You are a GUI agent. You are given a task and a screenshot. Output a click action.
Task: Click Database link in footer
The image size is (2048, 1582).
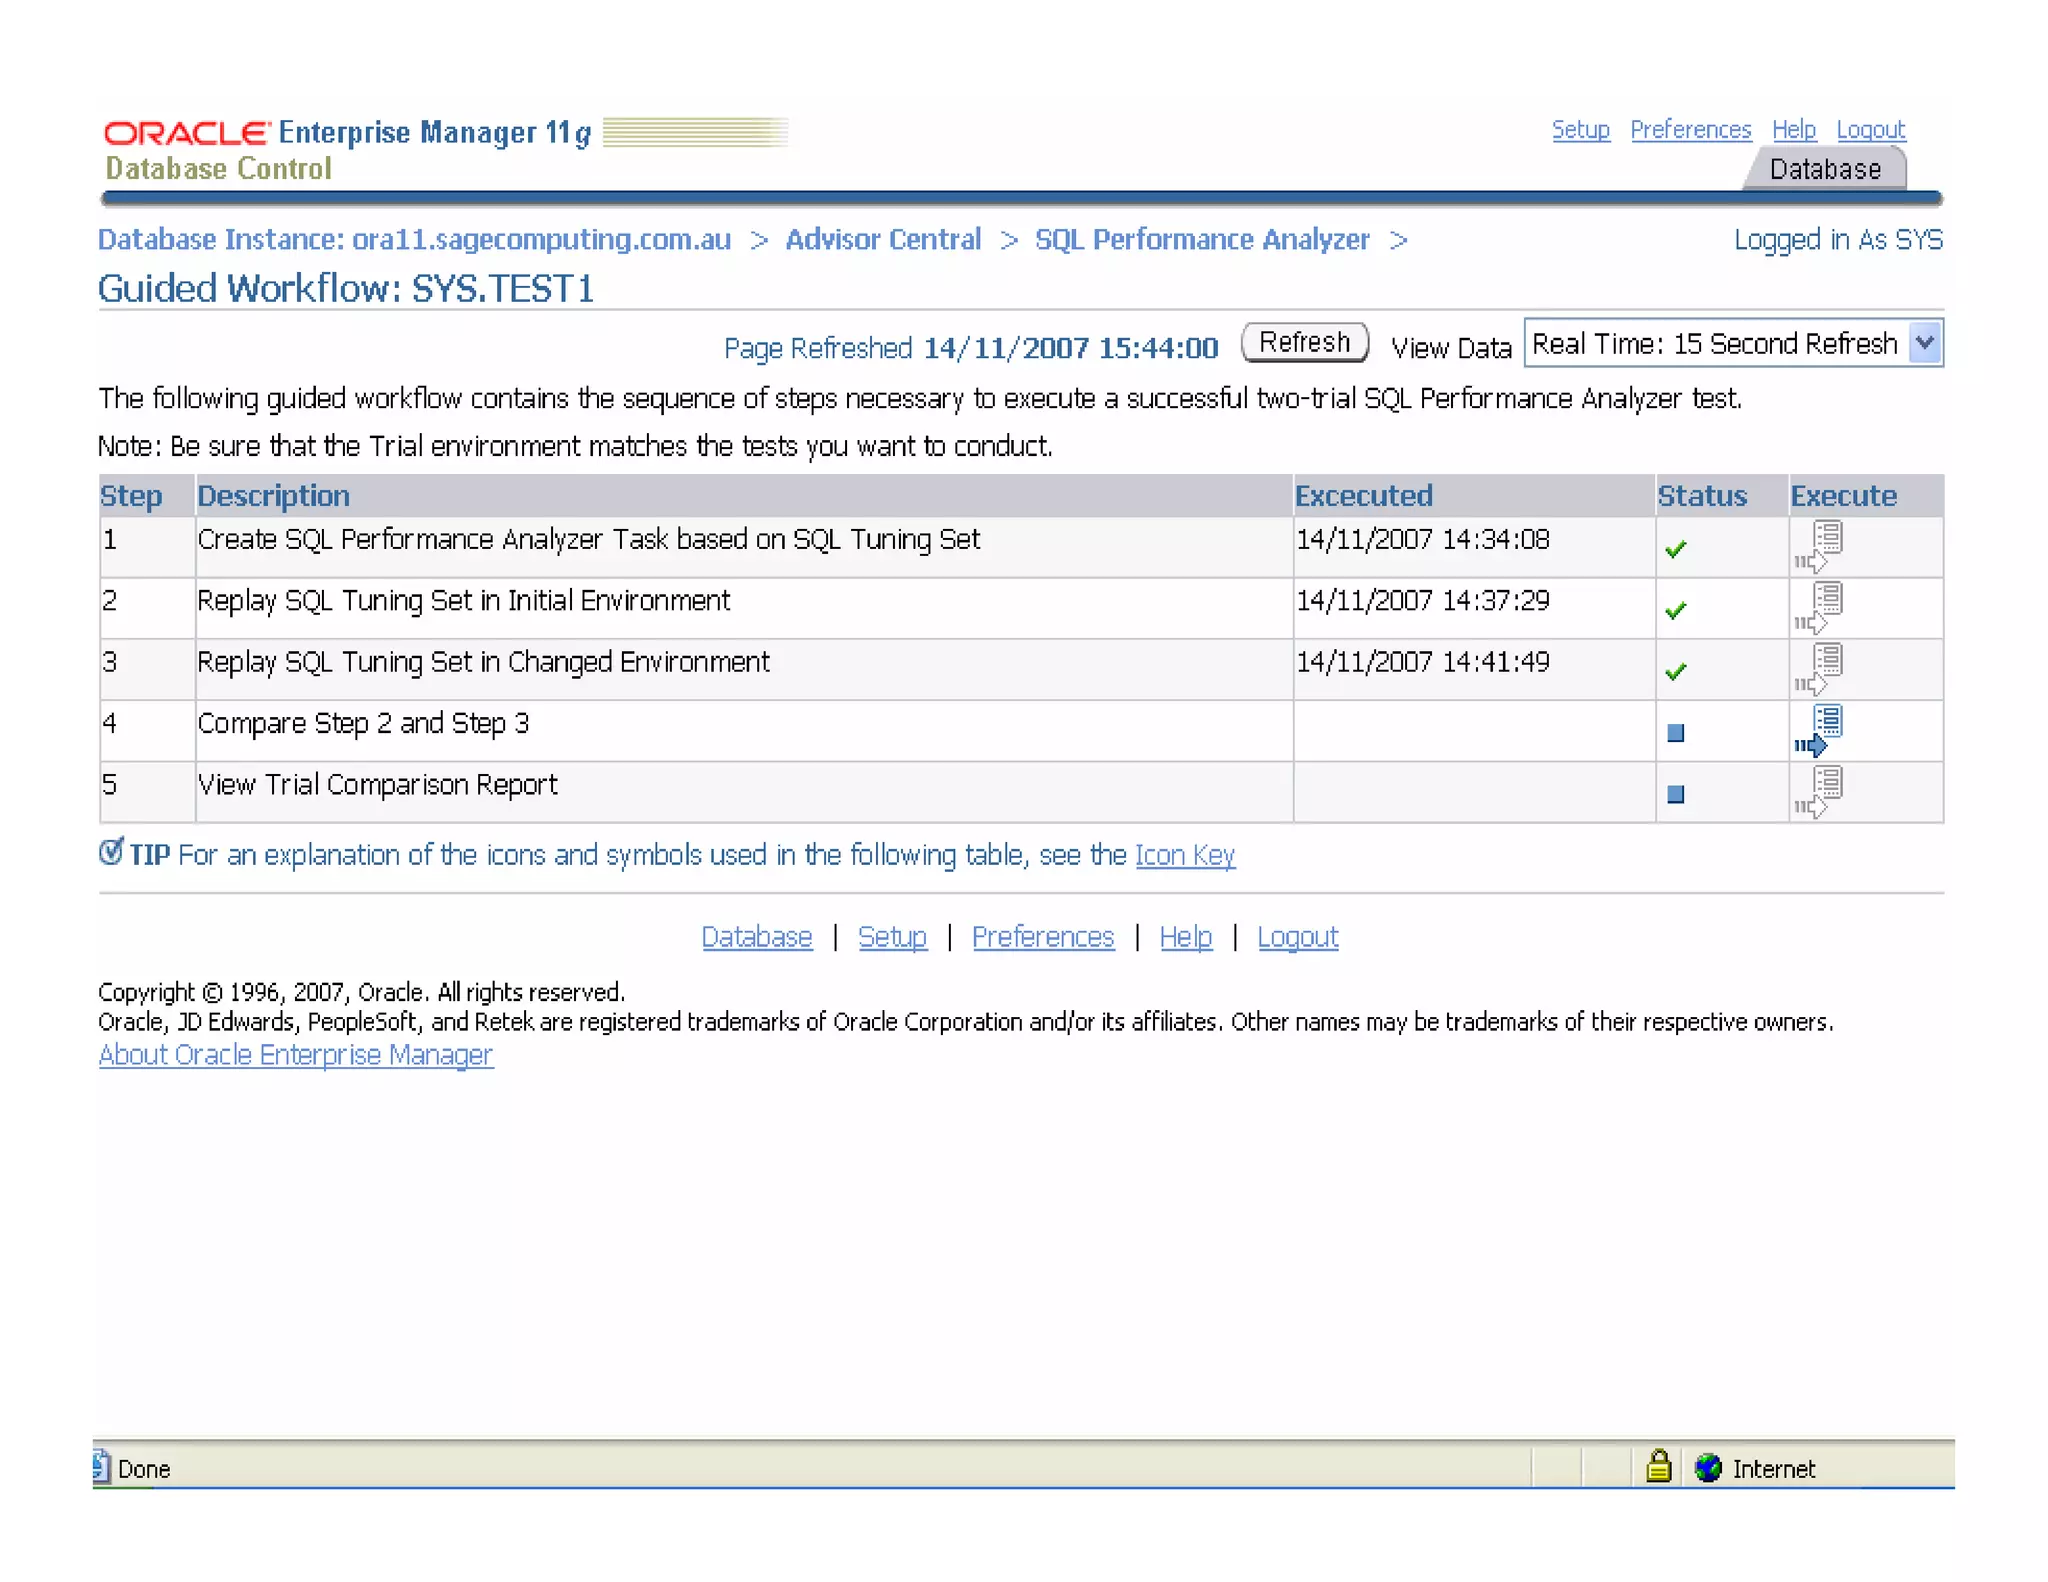(x=757, y=937)
